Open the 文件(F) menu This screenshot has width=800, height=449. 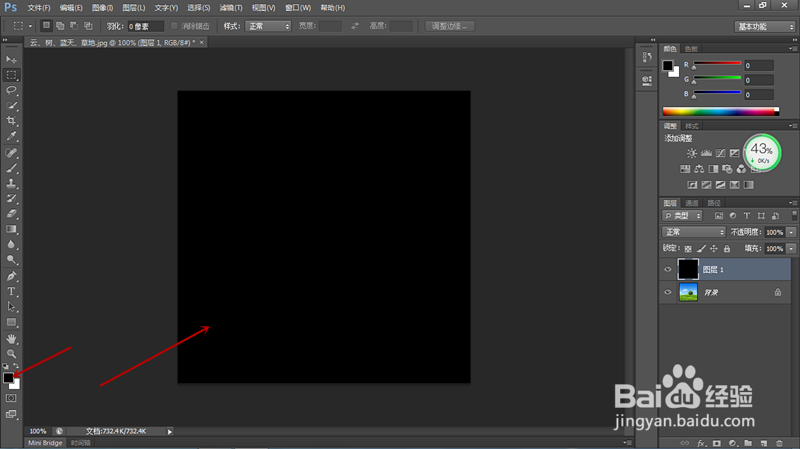[39, 8]
